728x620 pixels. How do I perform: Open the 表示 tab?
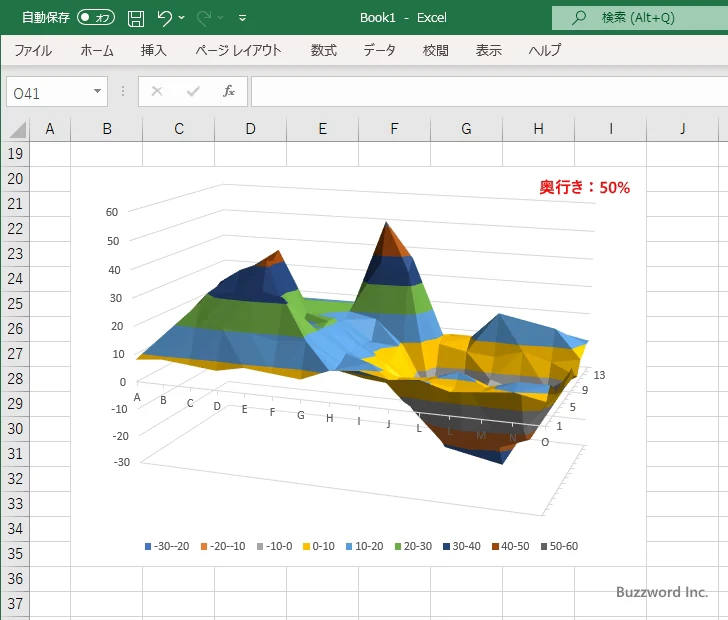click(x=488, y=50)
